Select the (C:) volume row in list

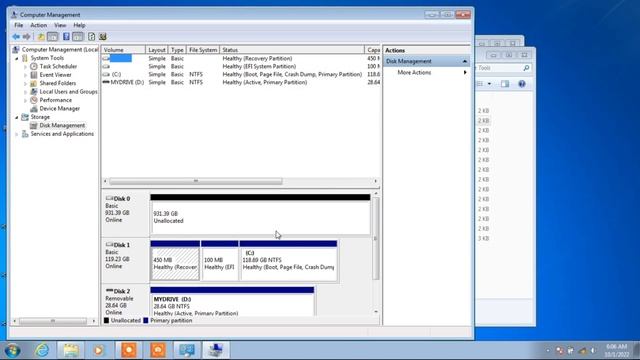(x=241, y=74)
